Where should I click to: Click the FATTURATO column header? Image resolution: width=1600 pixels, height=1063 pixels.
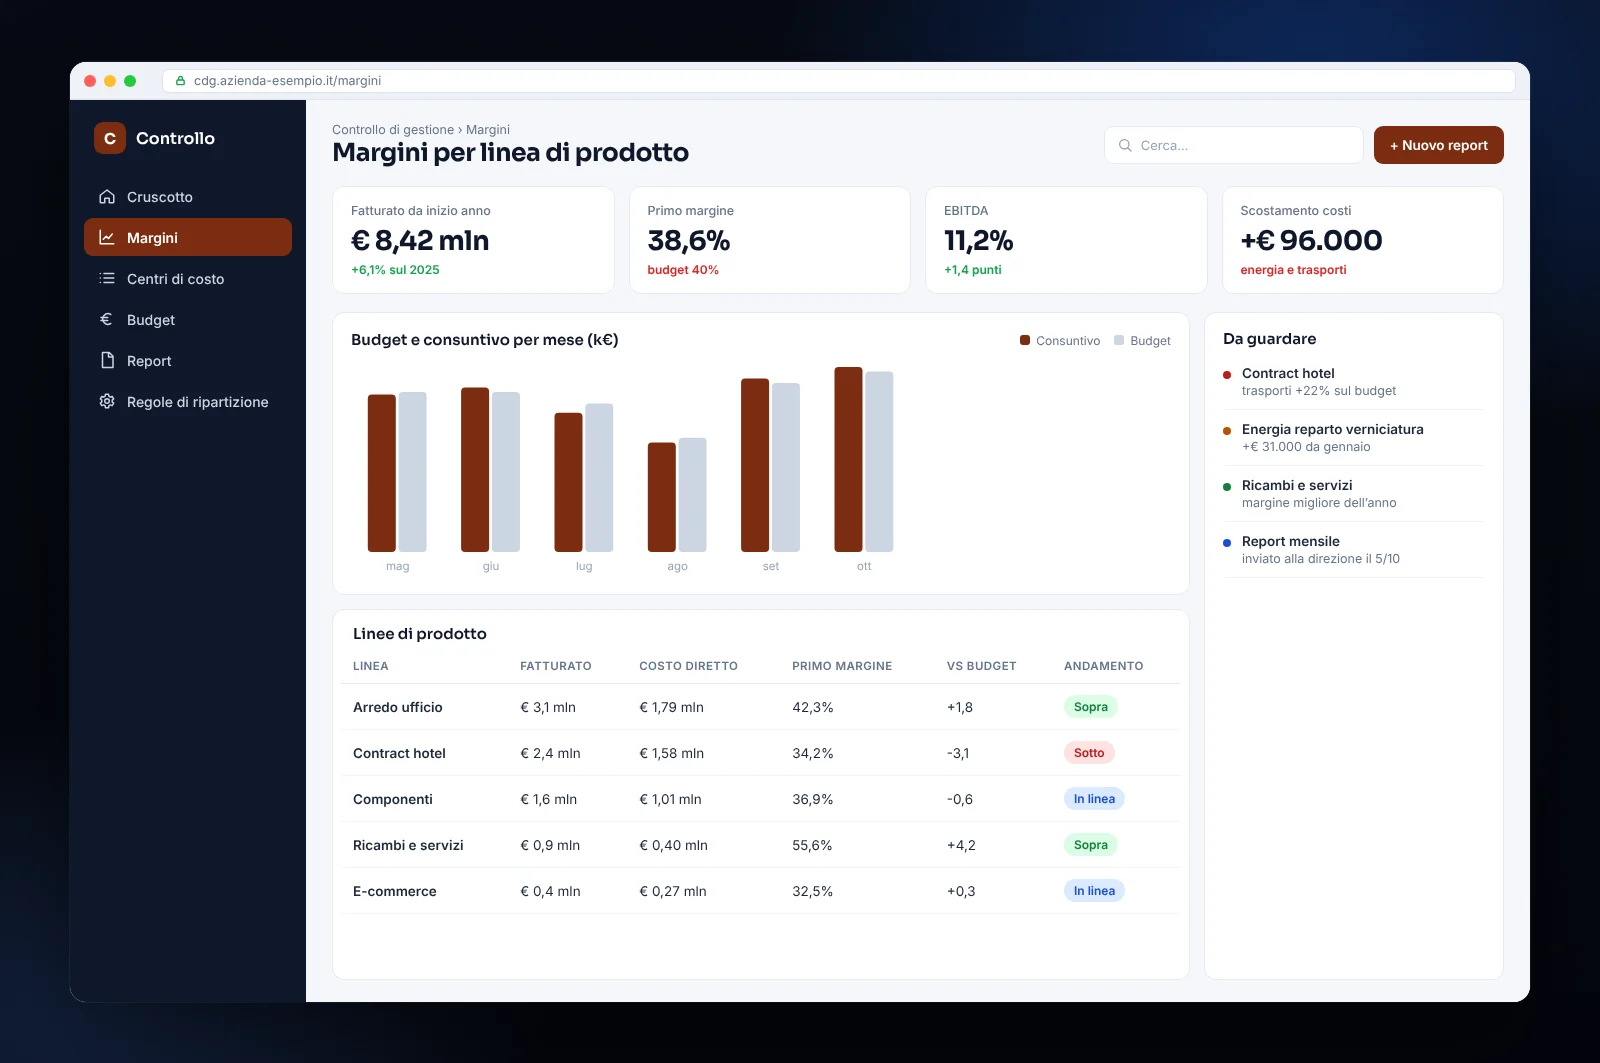(556, 666)
